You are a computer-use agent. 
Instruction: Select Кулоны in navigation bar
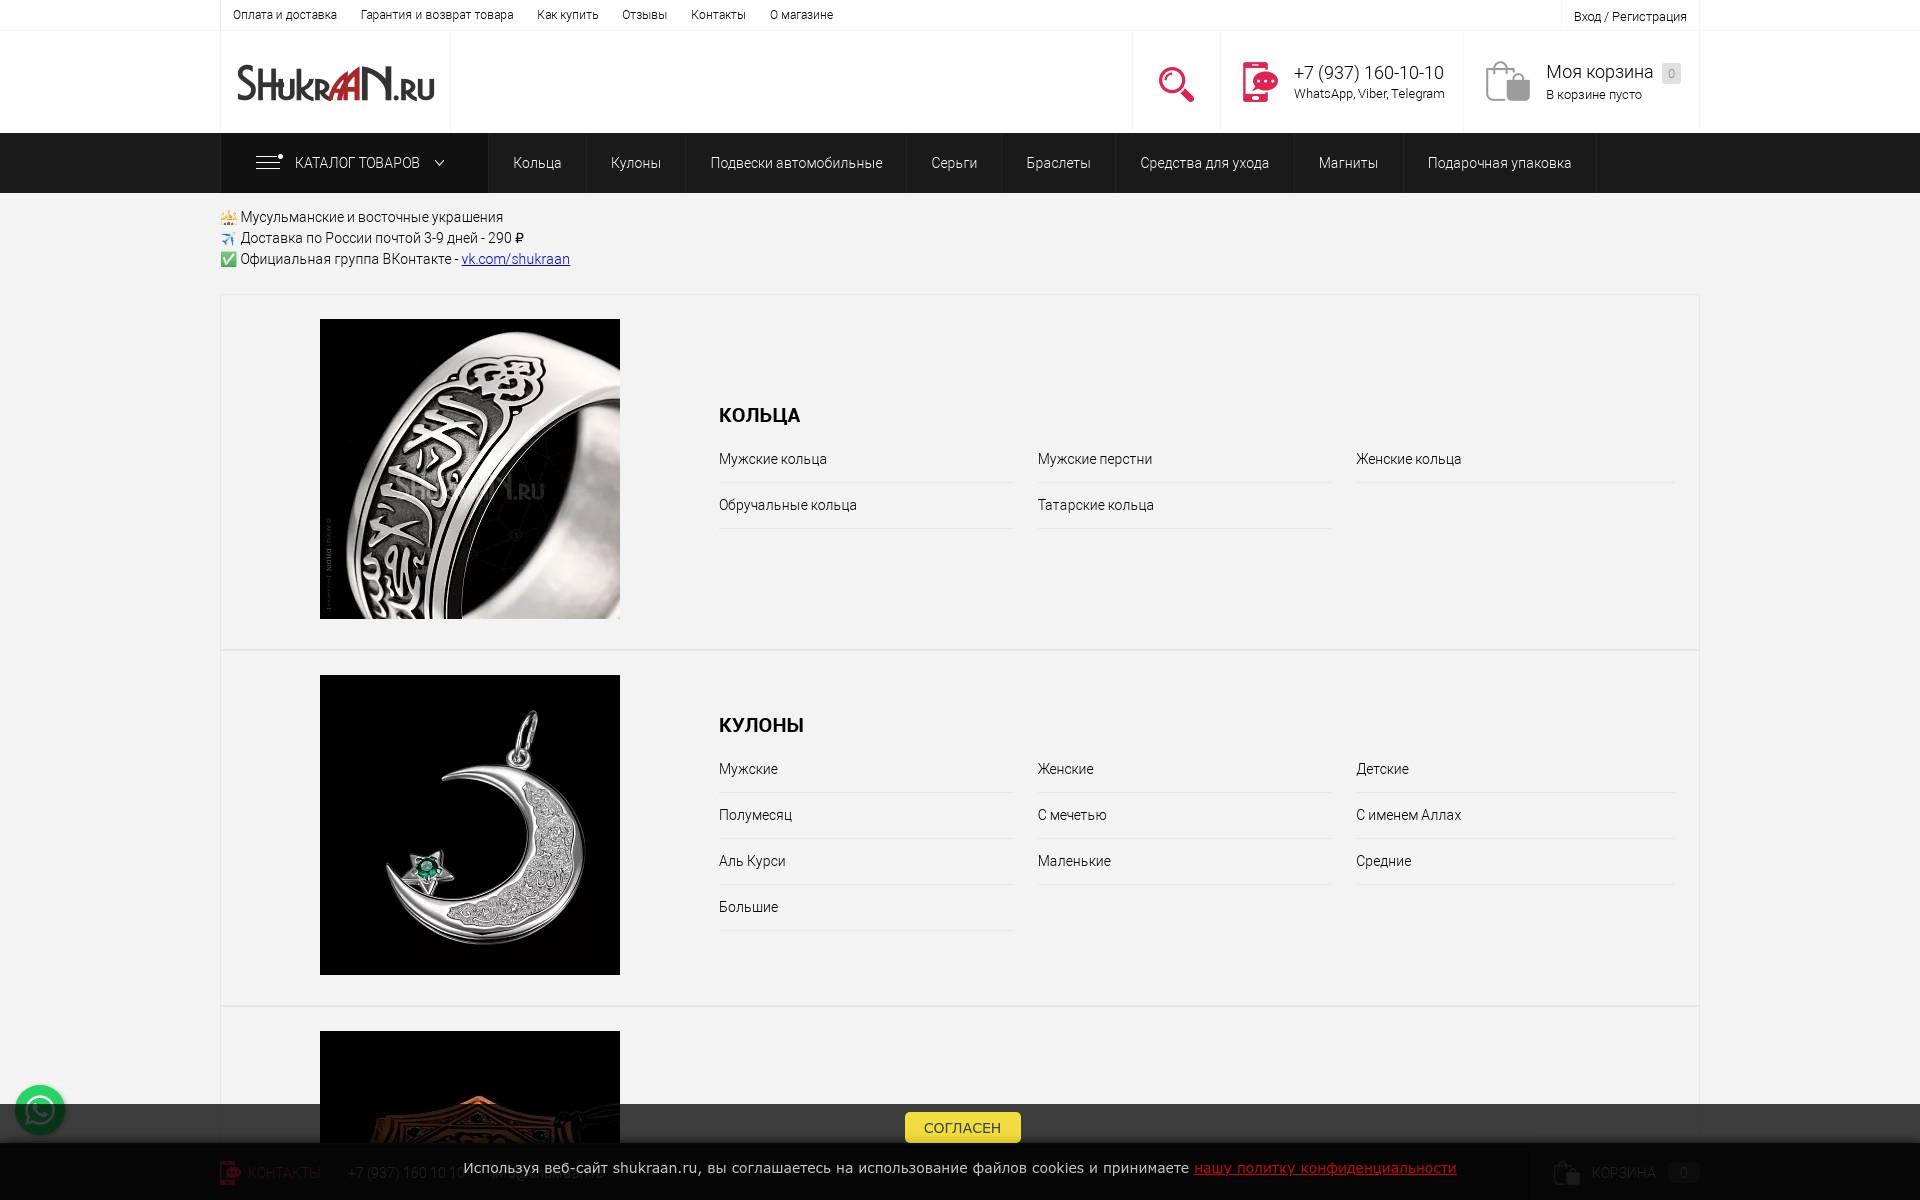636,163
